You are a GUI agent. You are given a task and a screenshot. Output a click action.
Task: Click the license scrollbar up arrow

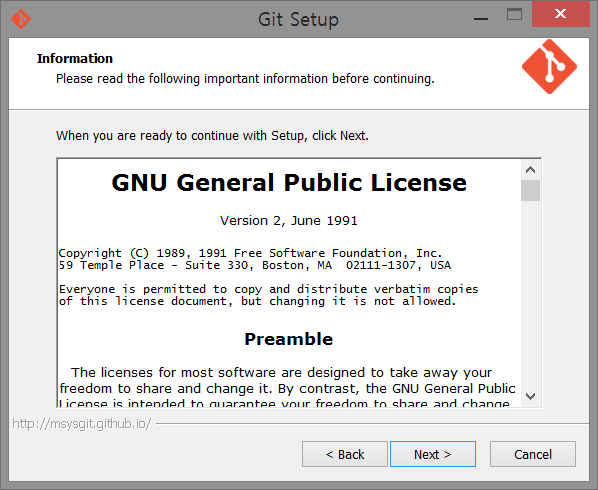coord(530,170)
